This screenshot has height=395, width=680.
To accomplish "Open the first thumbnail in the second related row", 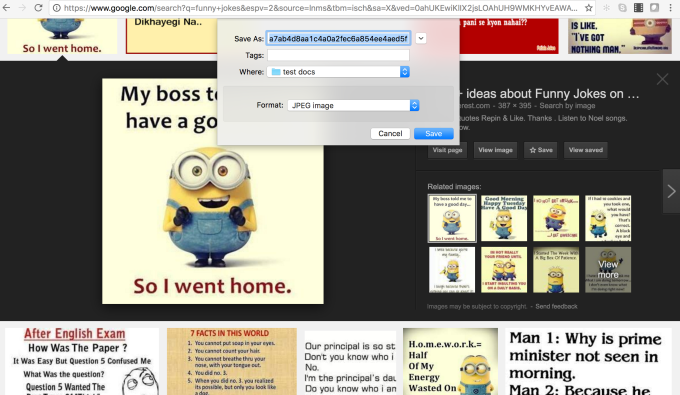I will (452, 270).
